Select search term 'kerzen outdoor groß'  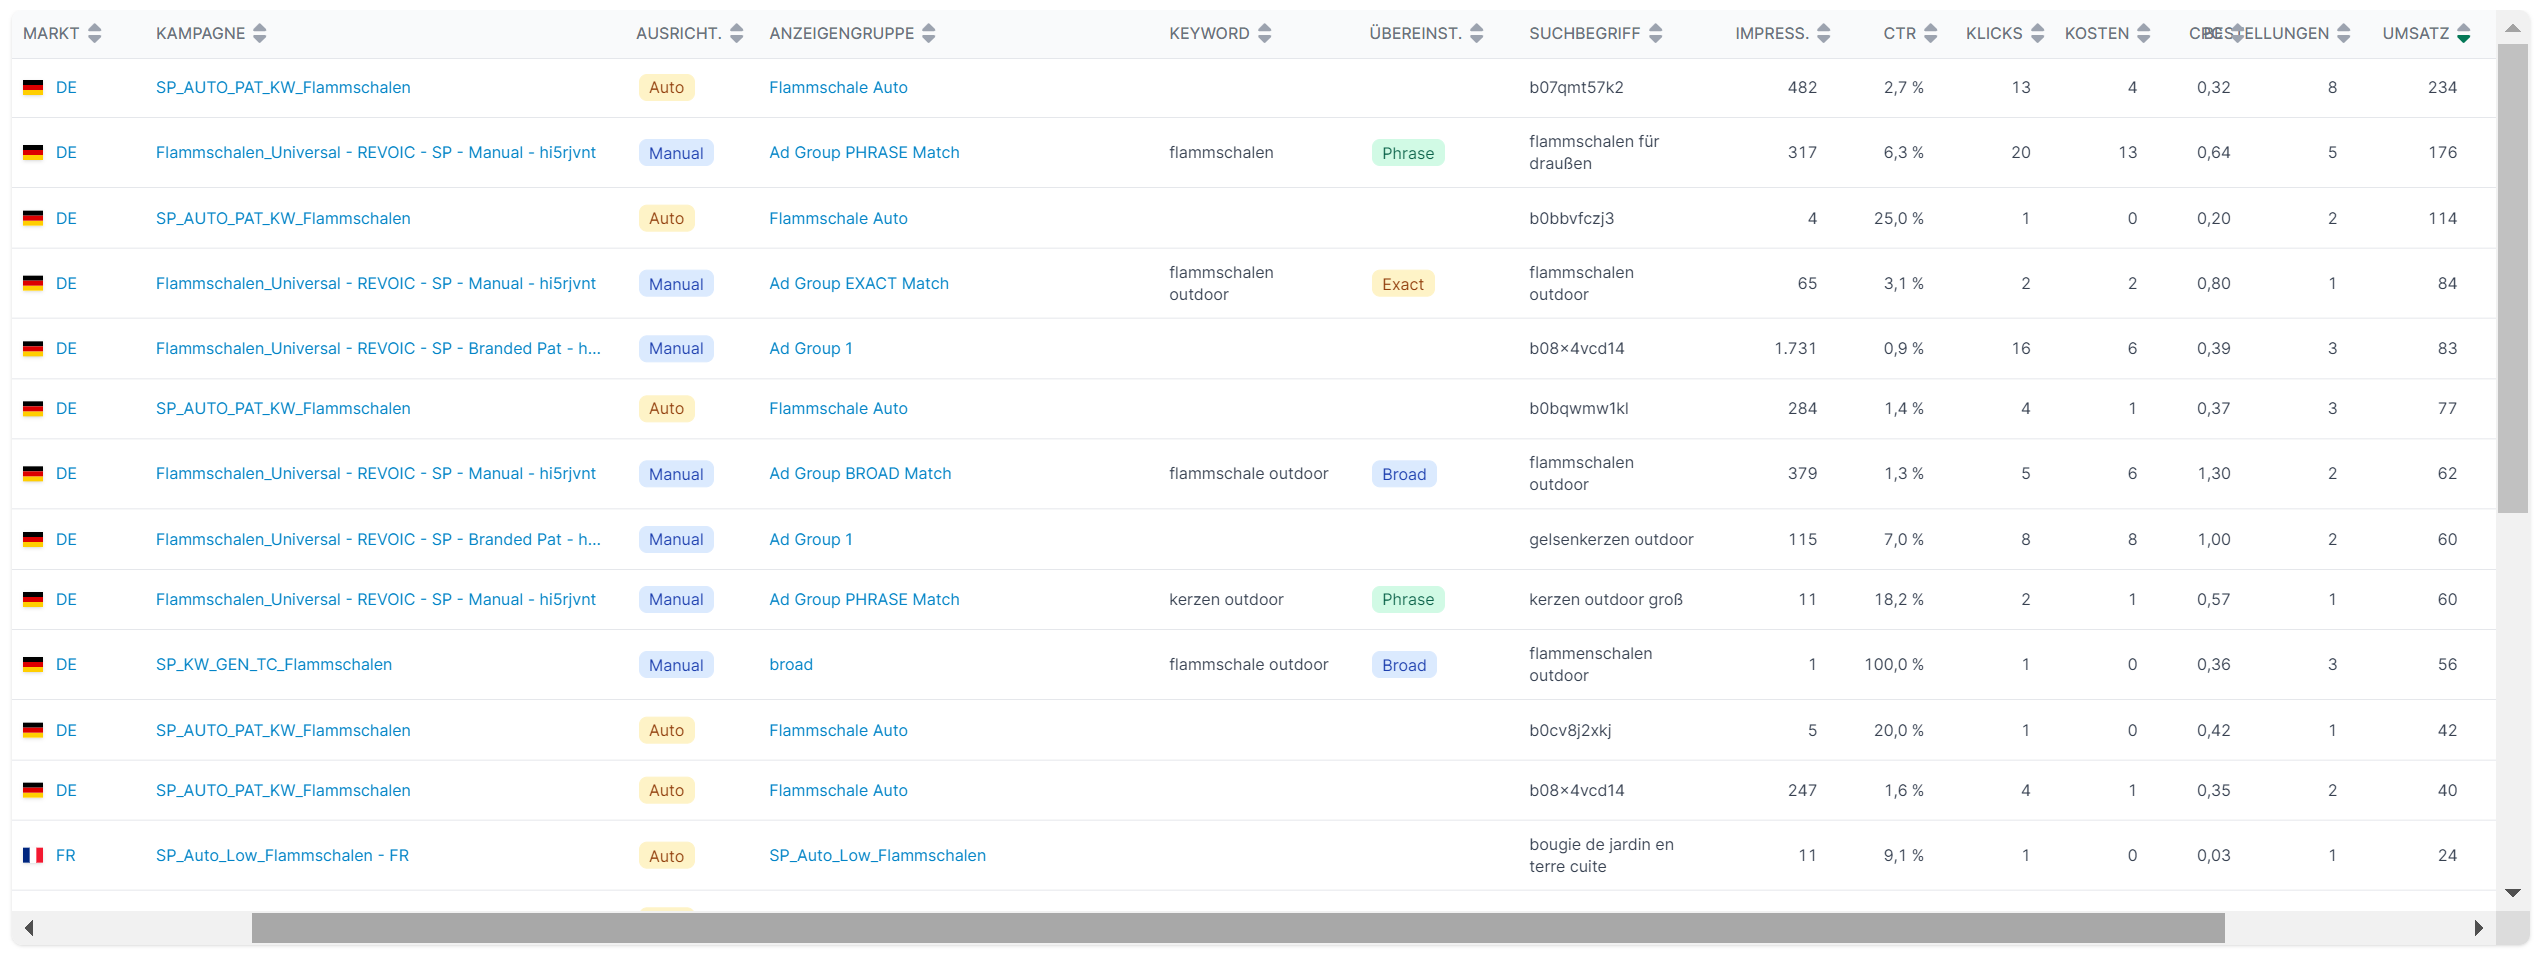[1606, 599]
